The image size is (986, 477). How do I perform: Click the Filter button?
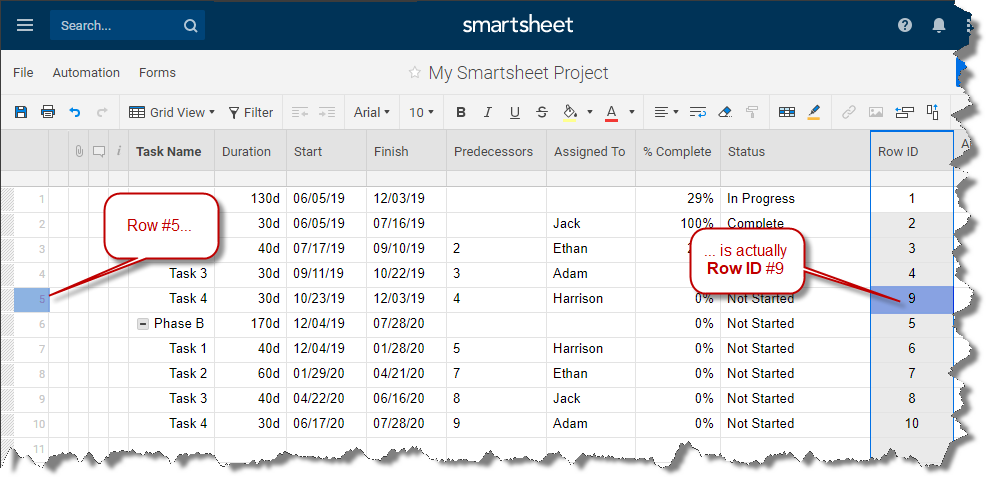[250, 112]
